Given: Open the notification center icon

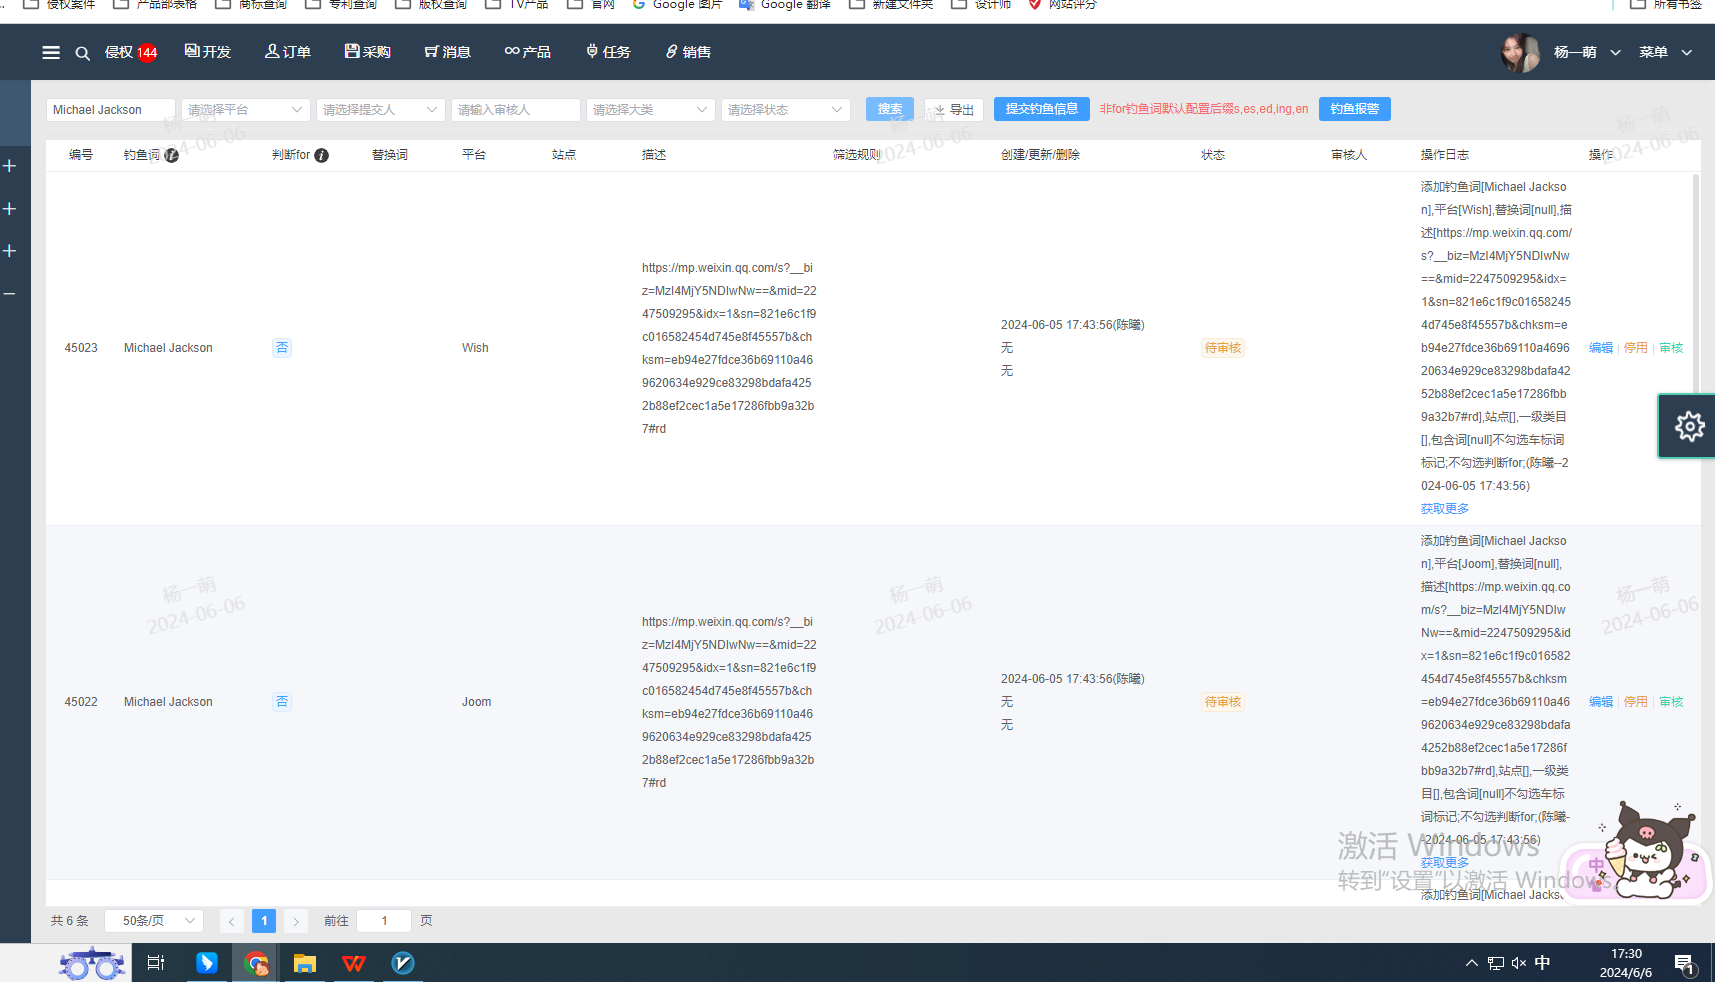Looking at the screenshot, I should pyautogui.click(x=1685, y=964).
